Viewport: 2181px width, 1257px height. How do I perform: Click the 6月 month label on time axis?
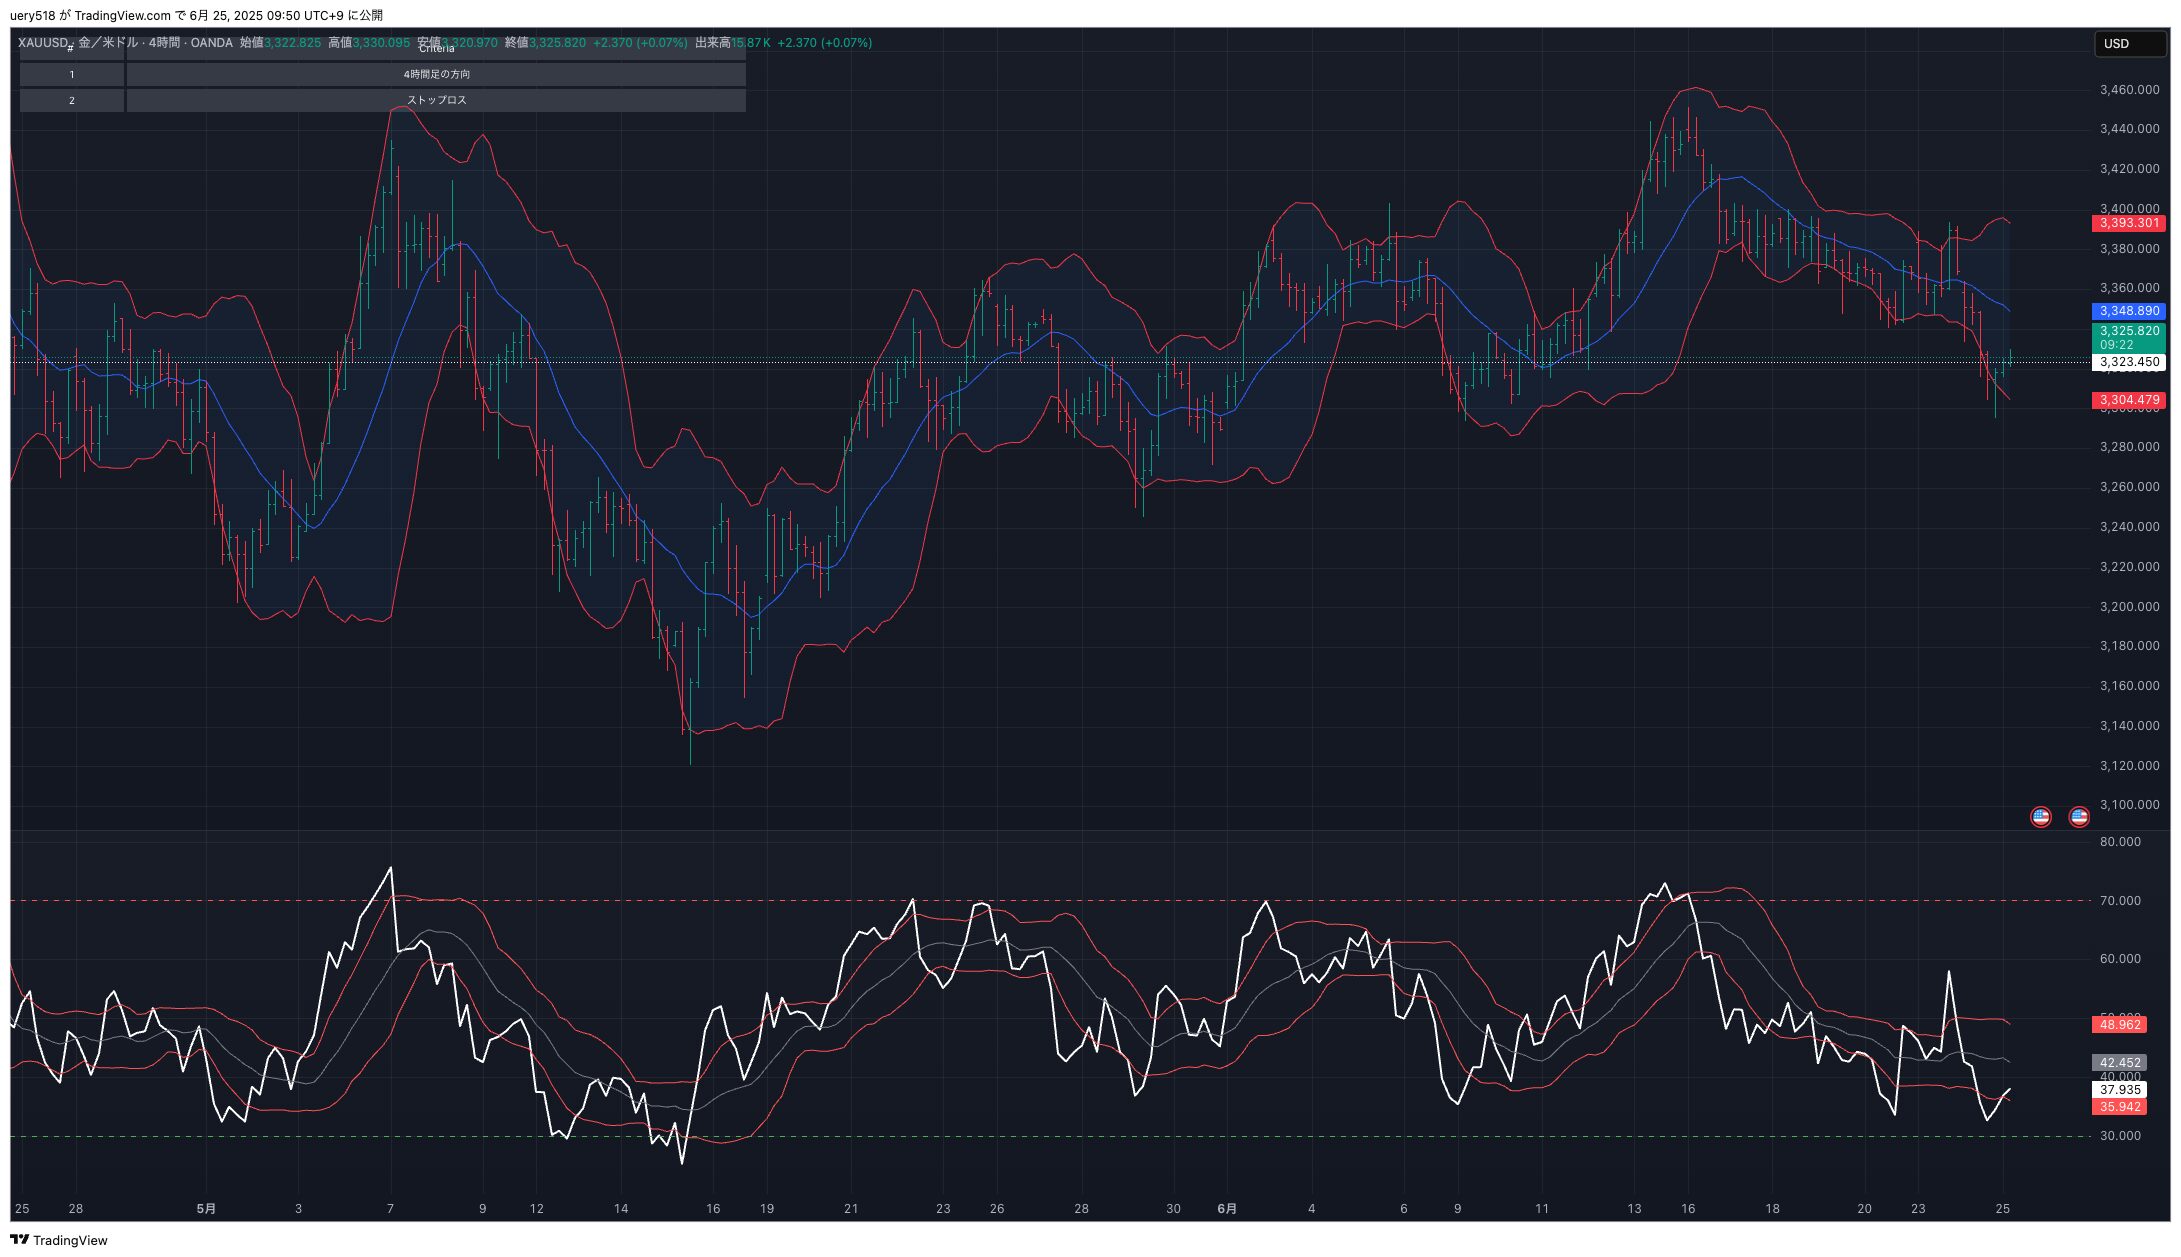pyautogui.click(x=1227, y=1209)
